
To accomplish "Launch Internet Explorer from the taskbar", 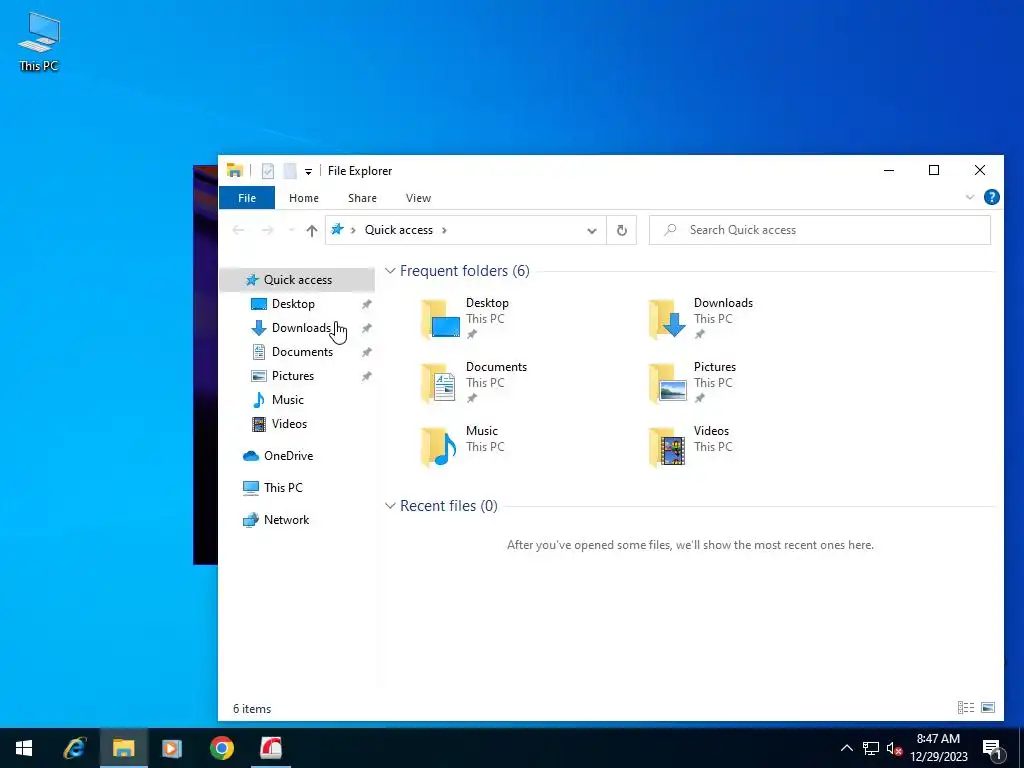I will click(x=74, y=748).
